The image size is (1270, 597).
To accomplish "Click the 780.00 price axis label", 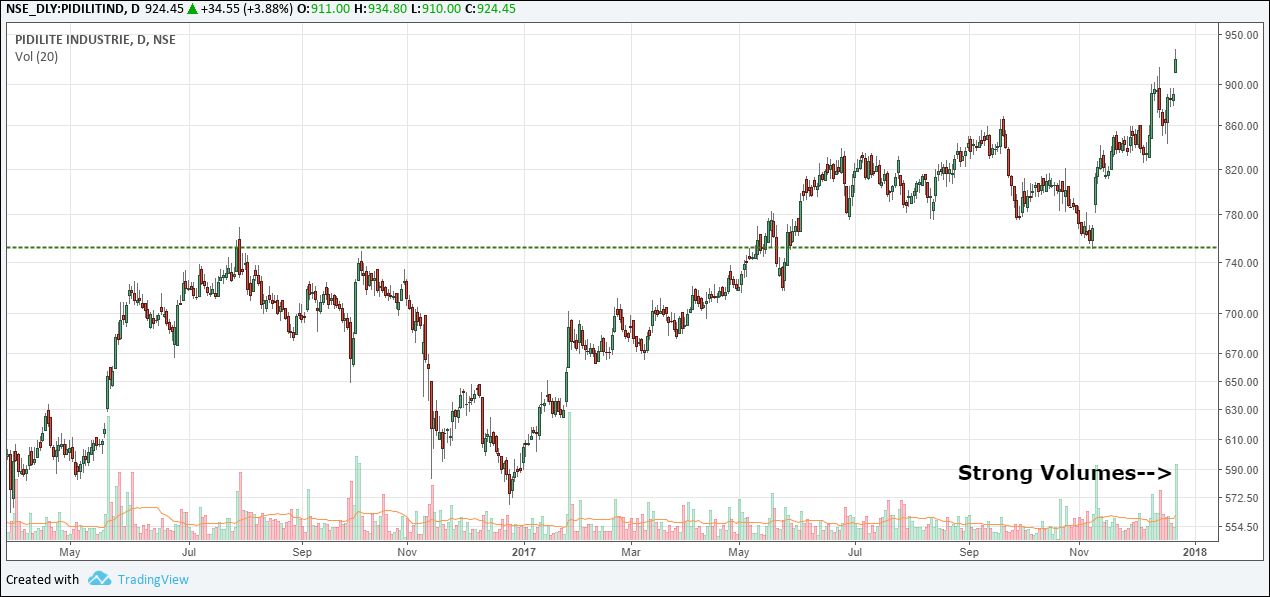I will (x=1240, y=215).
